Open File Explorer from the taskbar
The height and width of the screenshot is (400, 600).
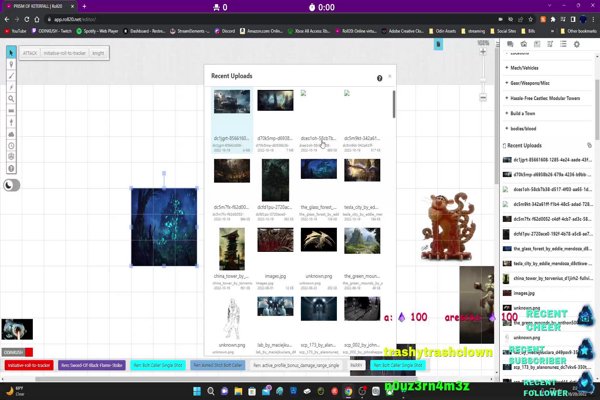(x=238, y=391)
